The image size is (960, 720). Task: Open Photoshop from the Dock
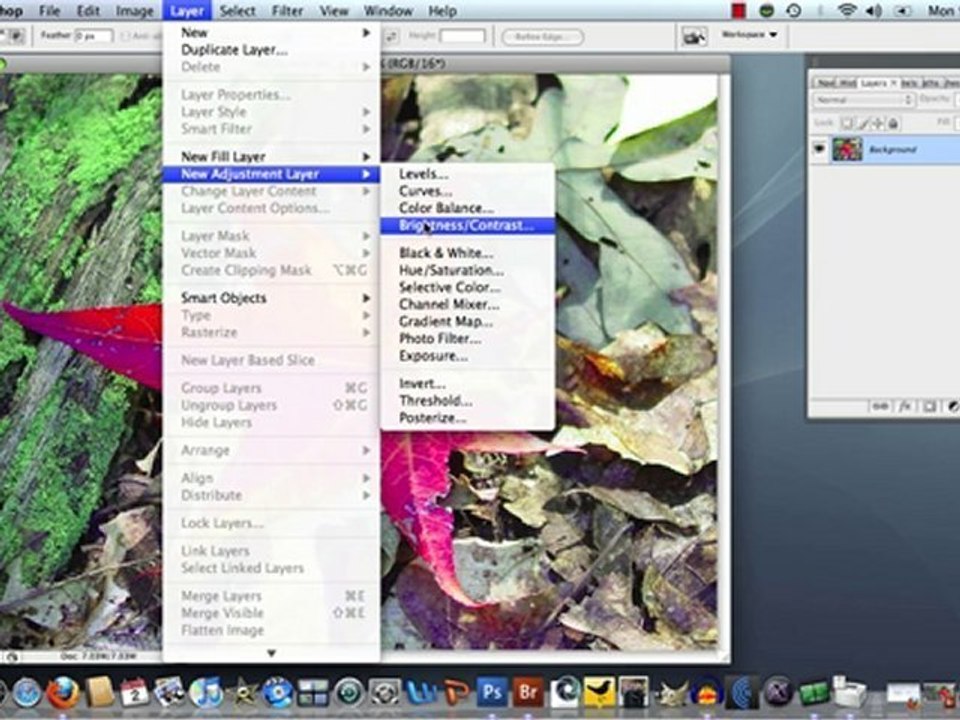coord(492,692)
